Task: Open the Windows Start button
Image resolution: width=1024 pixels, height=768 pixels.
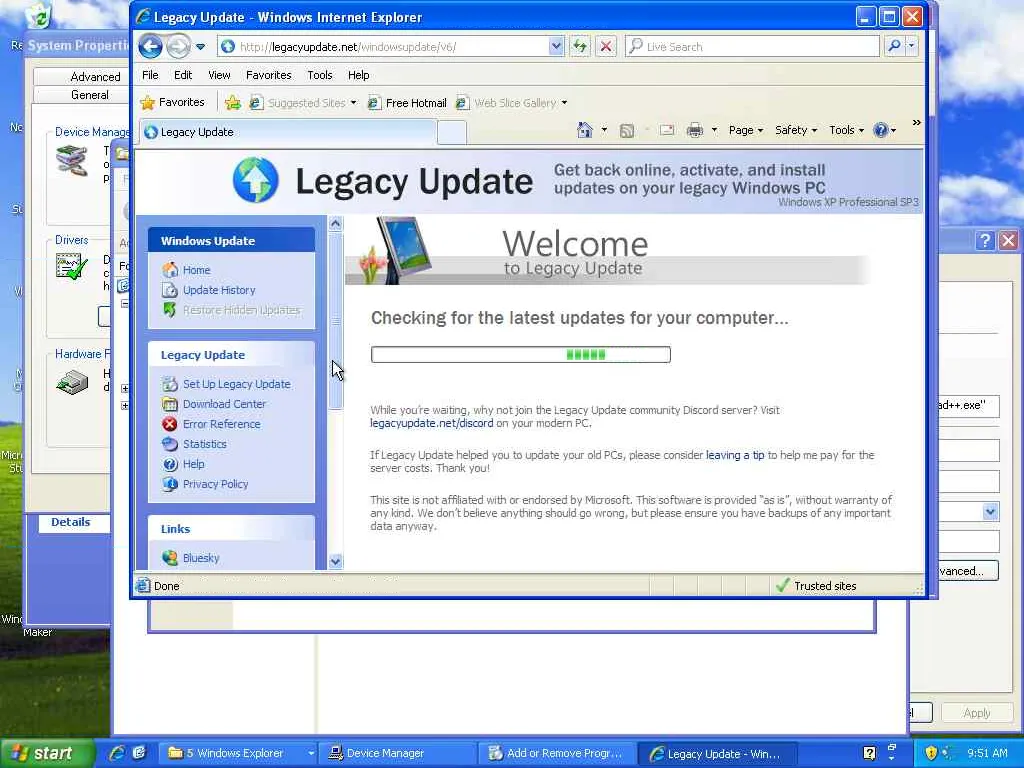Action: pyautogui.click(x=46, y=753)
